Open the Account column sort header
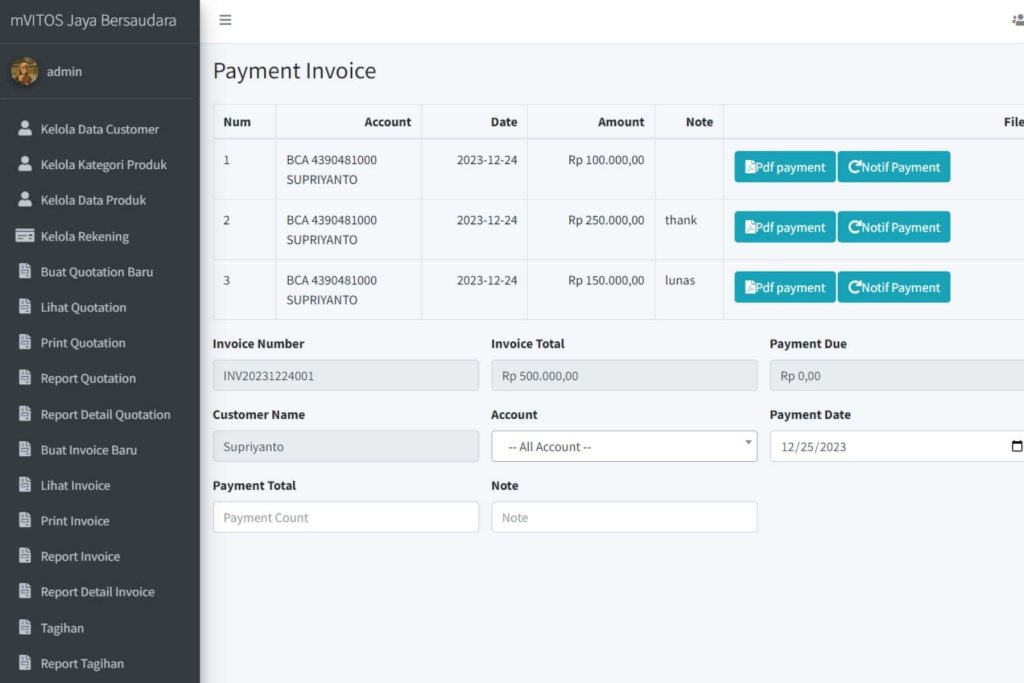 [x=388, y=121]
